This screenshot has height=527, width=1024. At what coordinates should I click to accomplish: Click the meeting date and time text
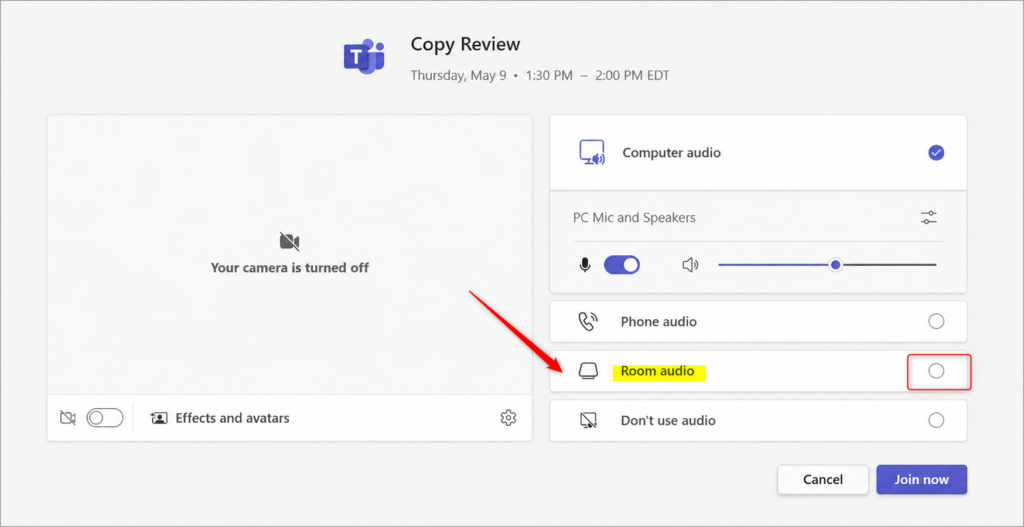[x=539, y=75]
